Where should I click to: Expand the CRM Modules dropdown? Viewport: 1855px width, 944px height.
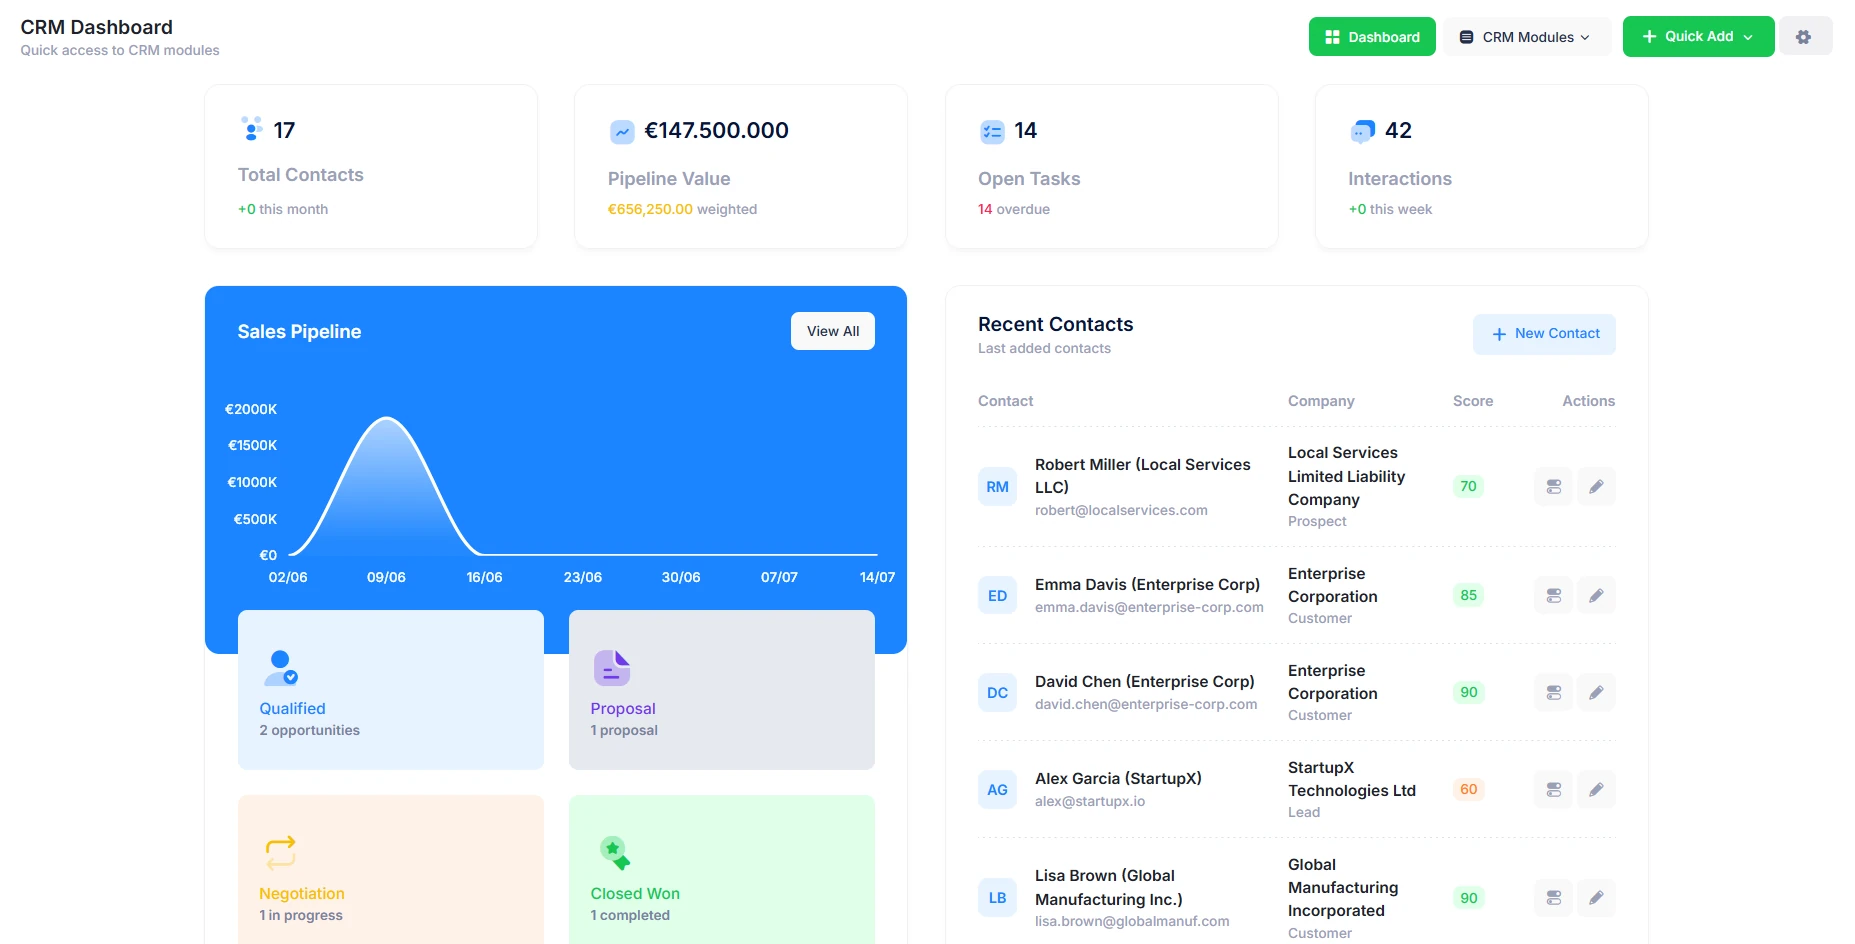[x=1525, y=37]
